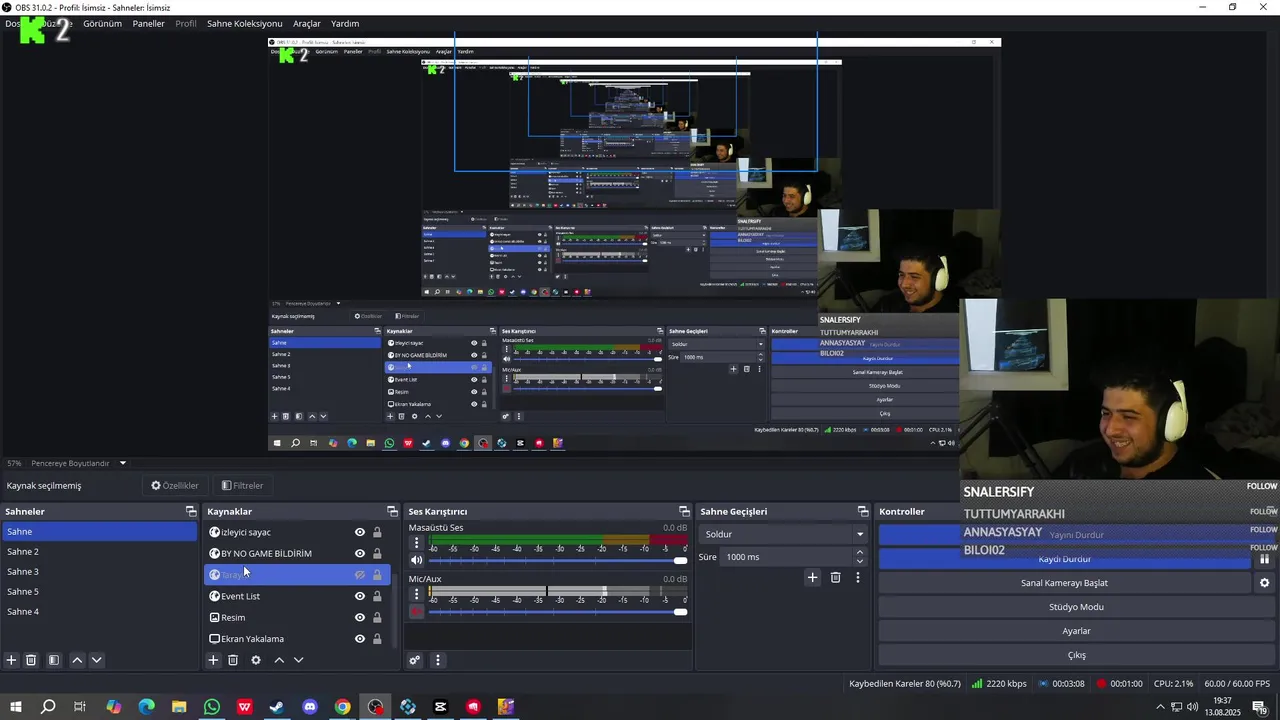
Task: Hide the Ekran Yakalama source with its eye icon
Action: [x=360, y=639]
